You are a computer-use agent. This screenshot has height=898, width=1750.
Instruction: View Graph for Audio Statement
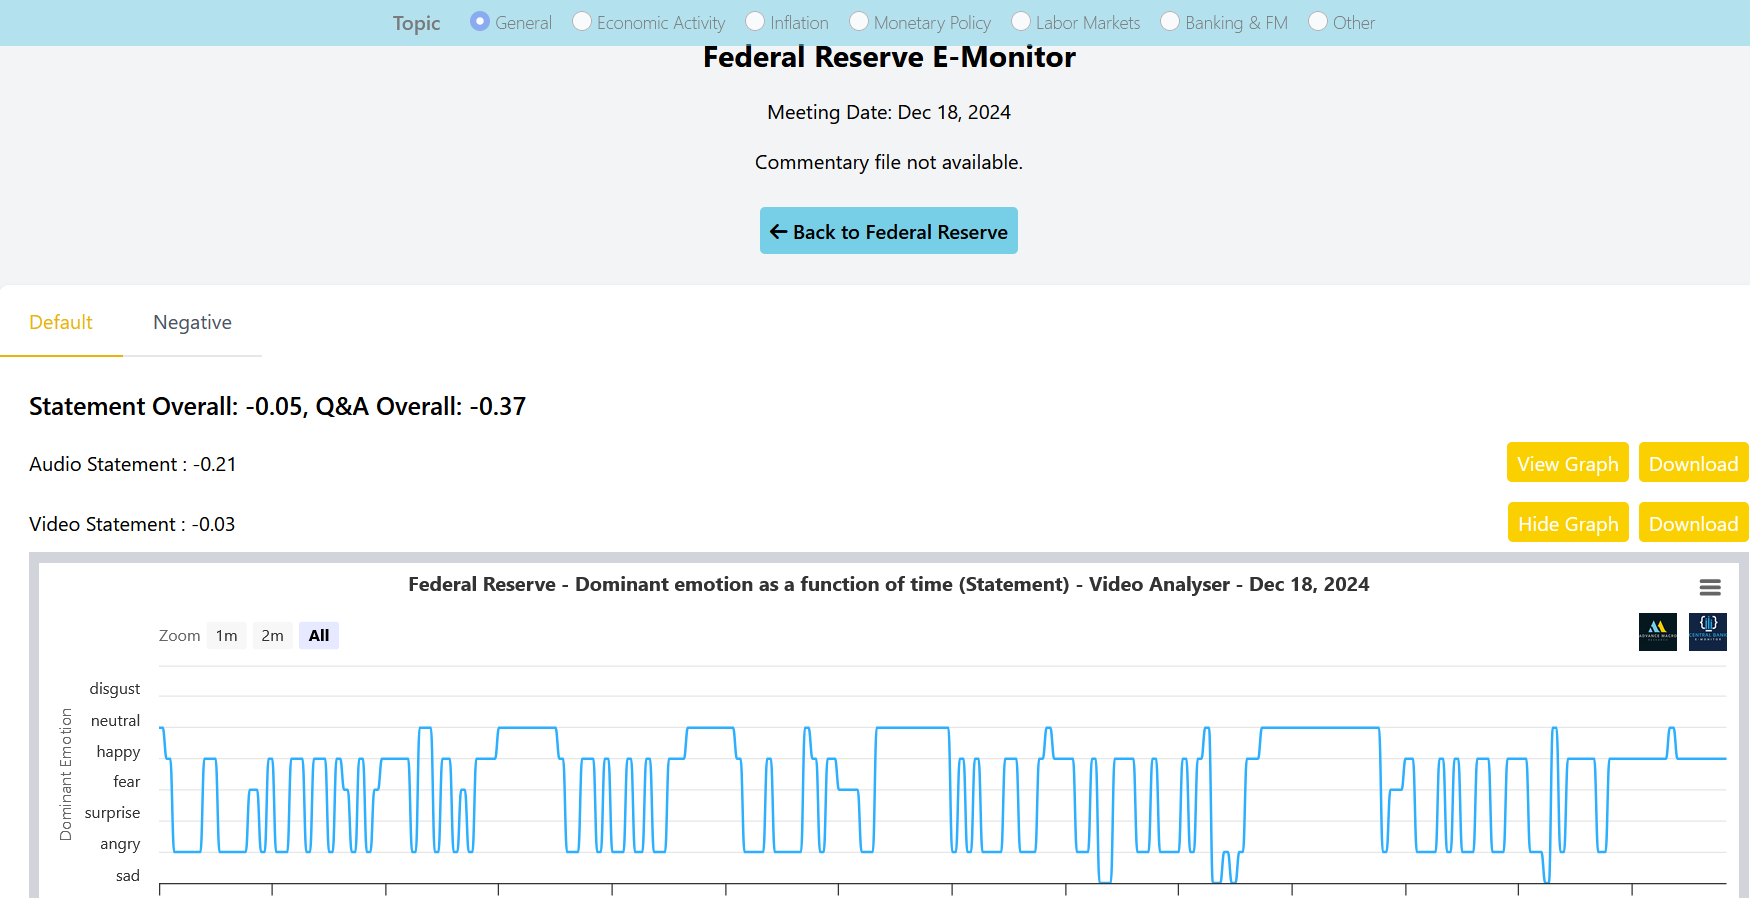tap(1567, 463)
